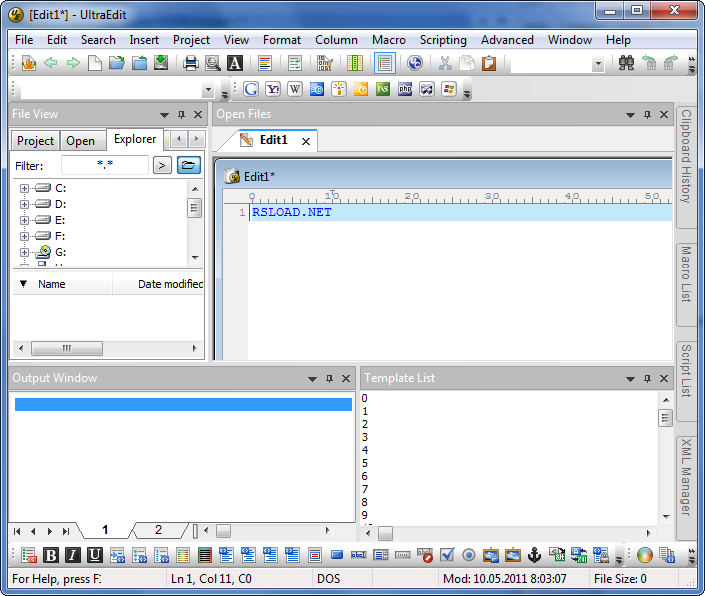The height and width of the screenshot is (596, 705).
Task: Click the RSLOAD.NET text line in editor
Action: click(x=292, y=212)
